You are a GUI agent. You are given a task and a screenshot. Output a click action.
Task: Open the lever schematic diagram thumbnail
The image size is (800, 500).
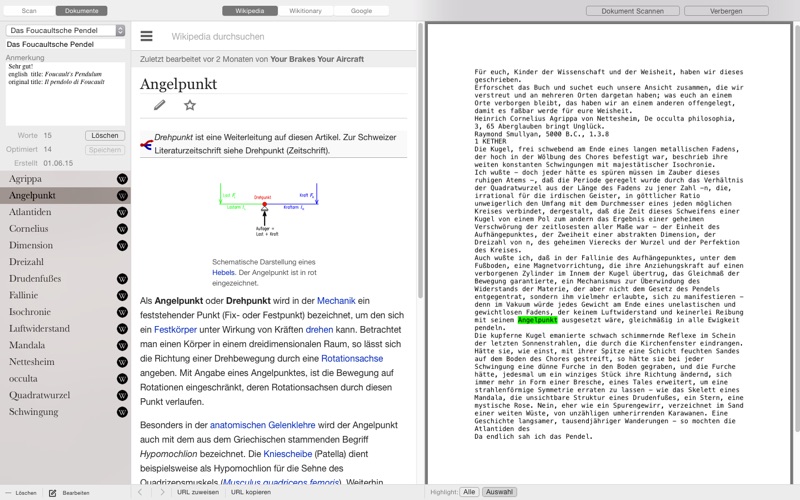pyautogui.click(x=268, y=209)
